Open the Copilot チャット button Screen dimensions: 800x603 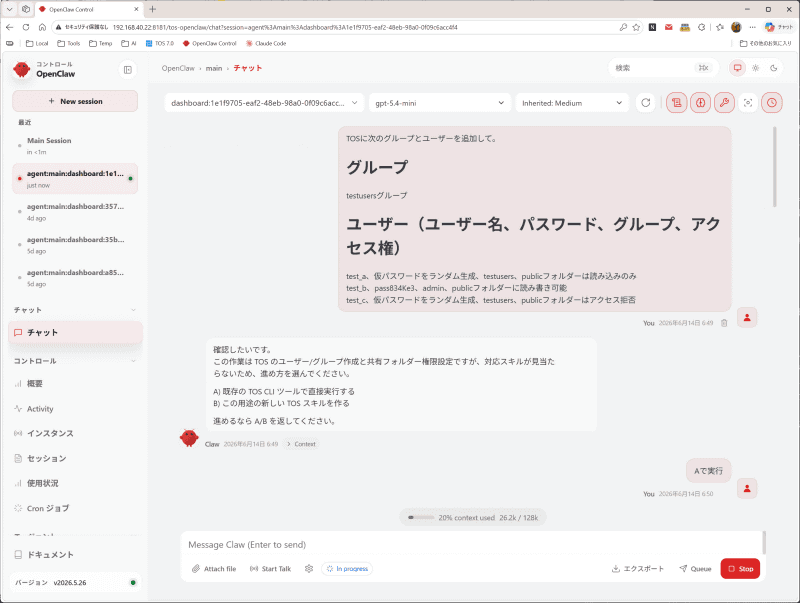(779, 27)
